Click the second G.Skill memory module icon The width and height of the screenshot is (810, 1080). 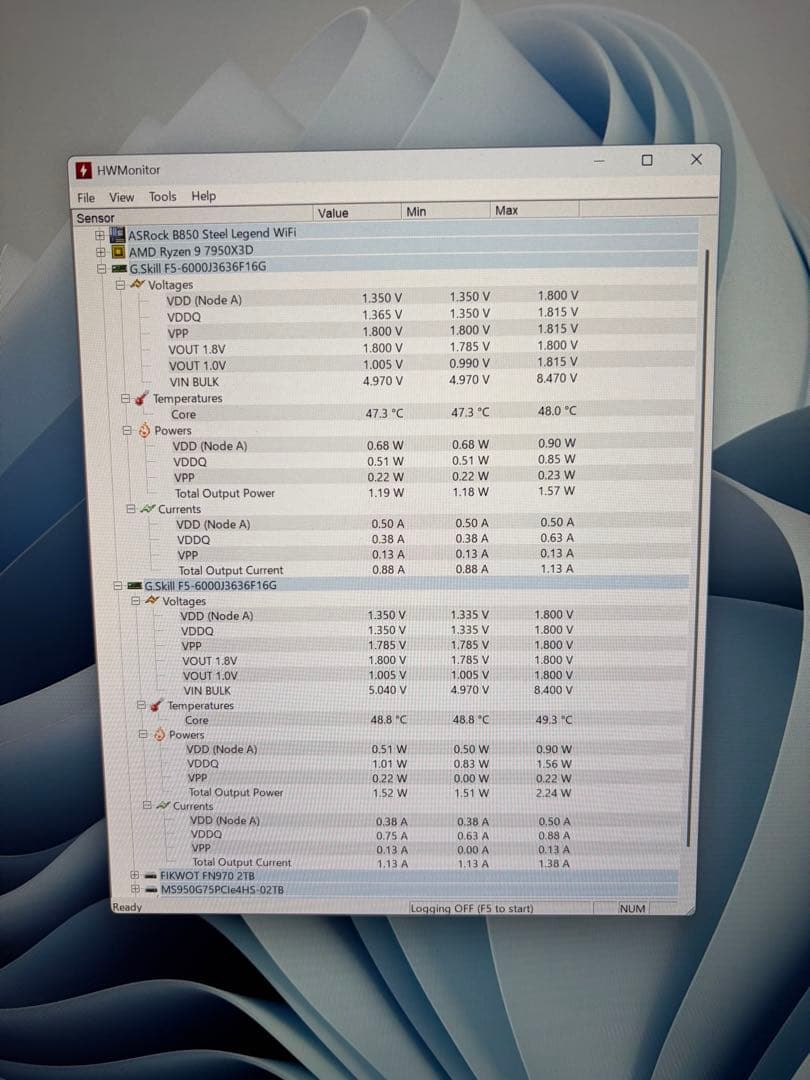pos(134,585)
